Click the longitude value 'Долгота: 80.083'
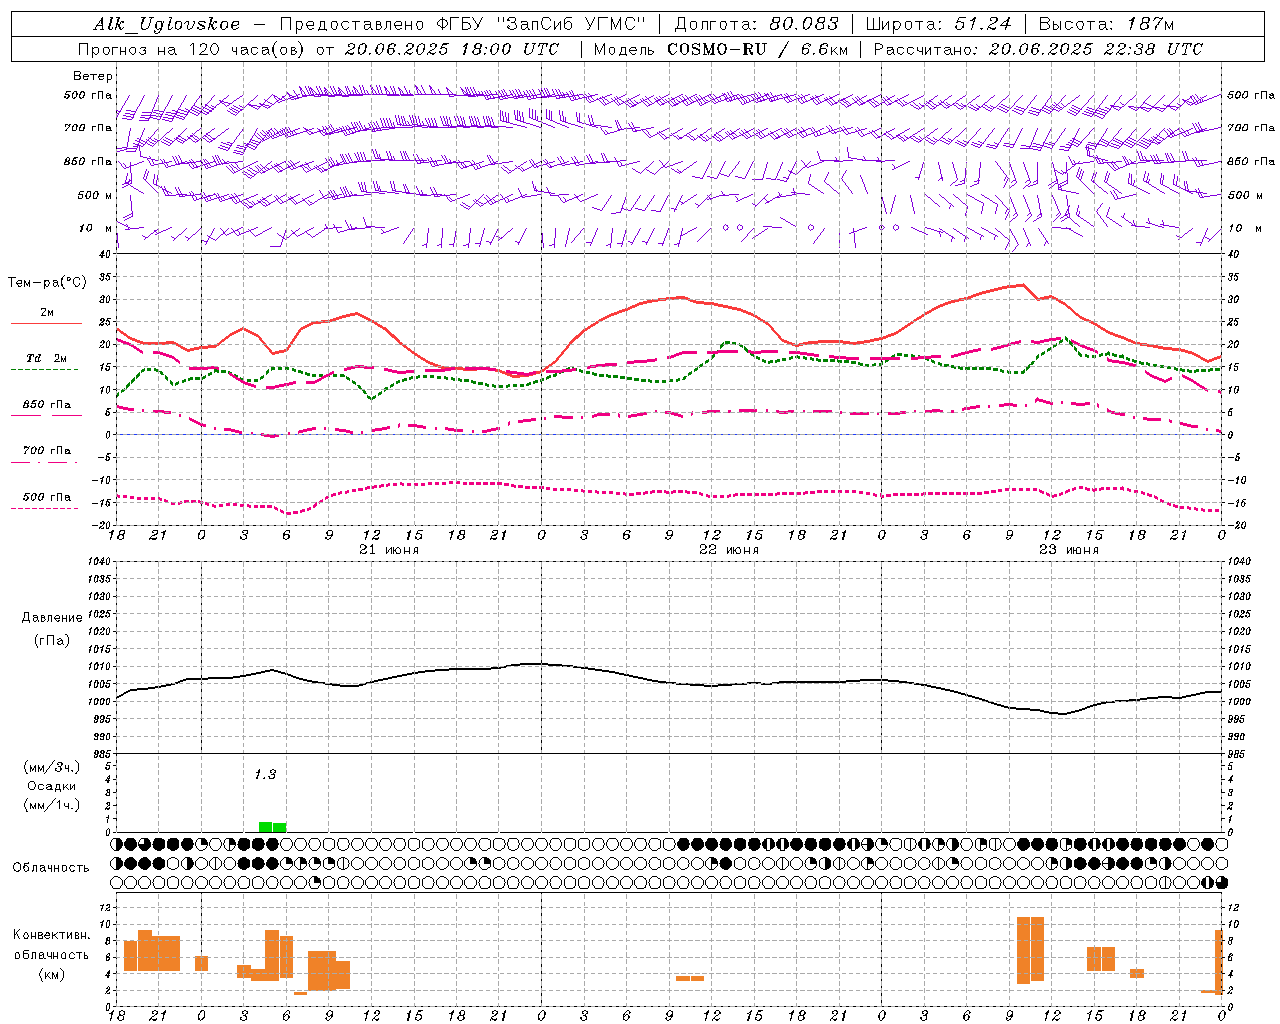 [x=758, y=25]
